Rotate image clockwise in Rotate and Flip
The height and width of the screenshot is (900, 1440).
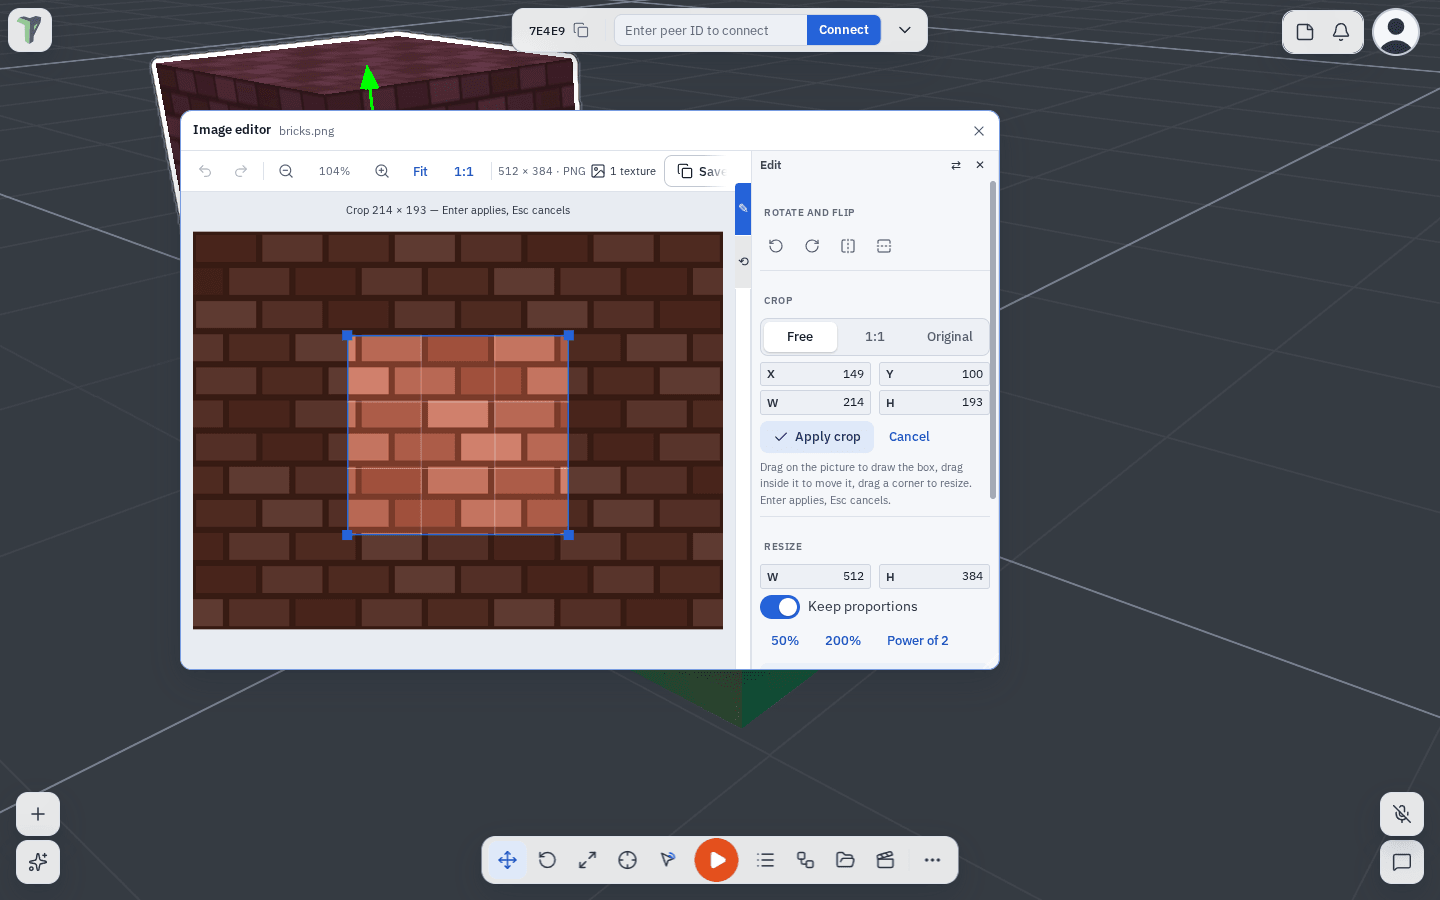[x=812, y=246]
